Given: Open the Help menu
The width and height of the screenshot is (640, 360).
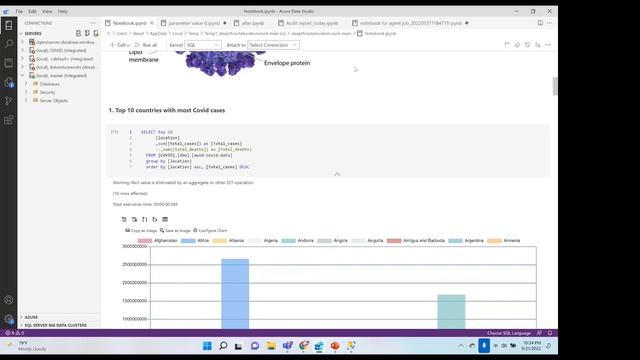Looking at the screenshot, I should (62, 11).
